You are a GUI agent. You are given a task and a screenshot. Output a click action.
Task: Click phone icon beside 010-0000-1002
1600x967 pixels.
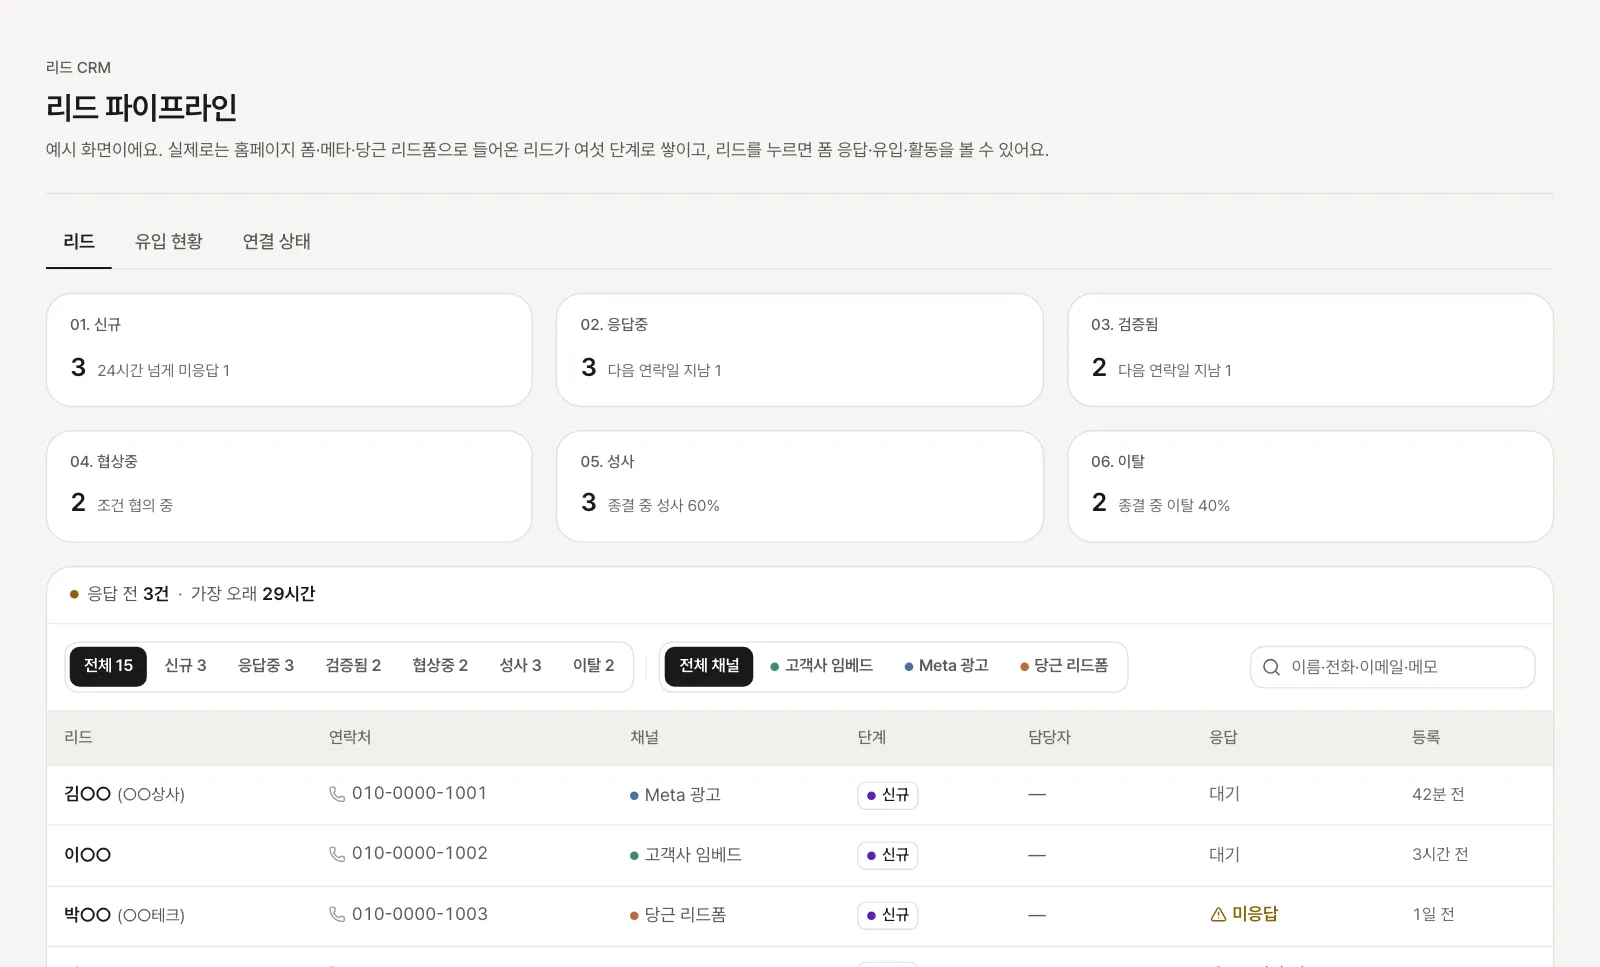337,854
